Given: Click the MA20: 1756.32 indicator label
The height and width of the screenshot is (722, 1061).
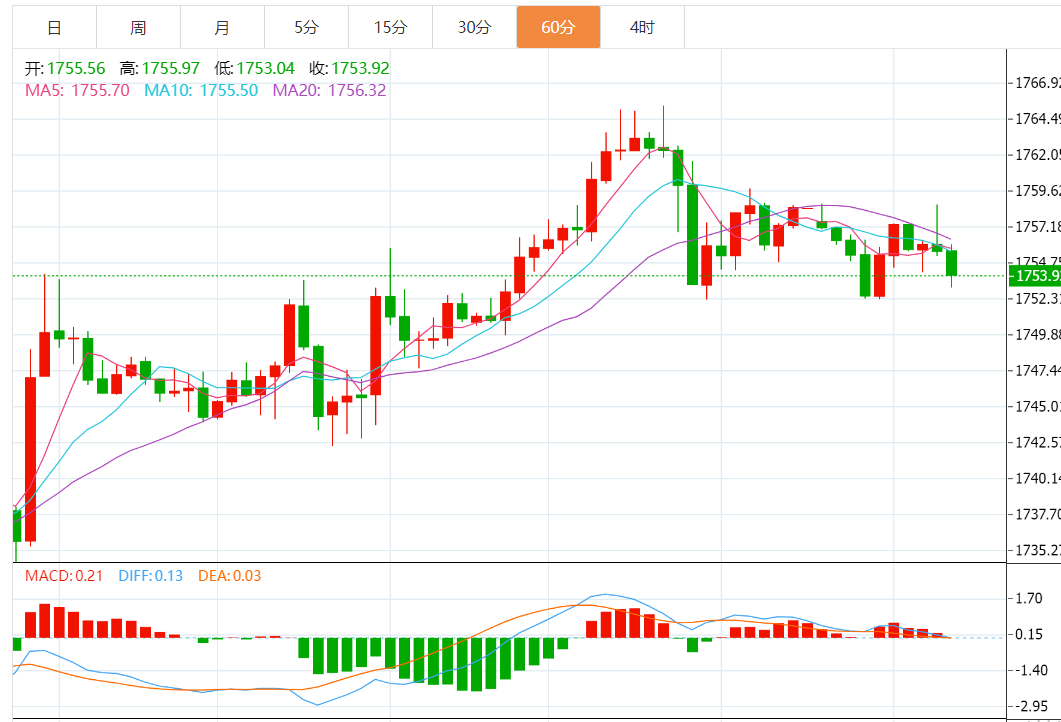Looking at the screenshot, I should click(330, 90).
